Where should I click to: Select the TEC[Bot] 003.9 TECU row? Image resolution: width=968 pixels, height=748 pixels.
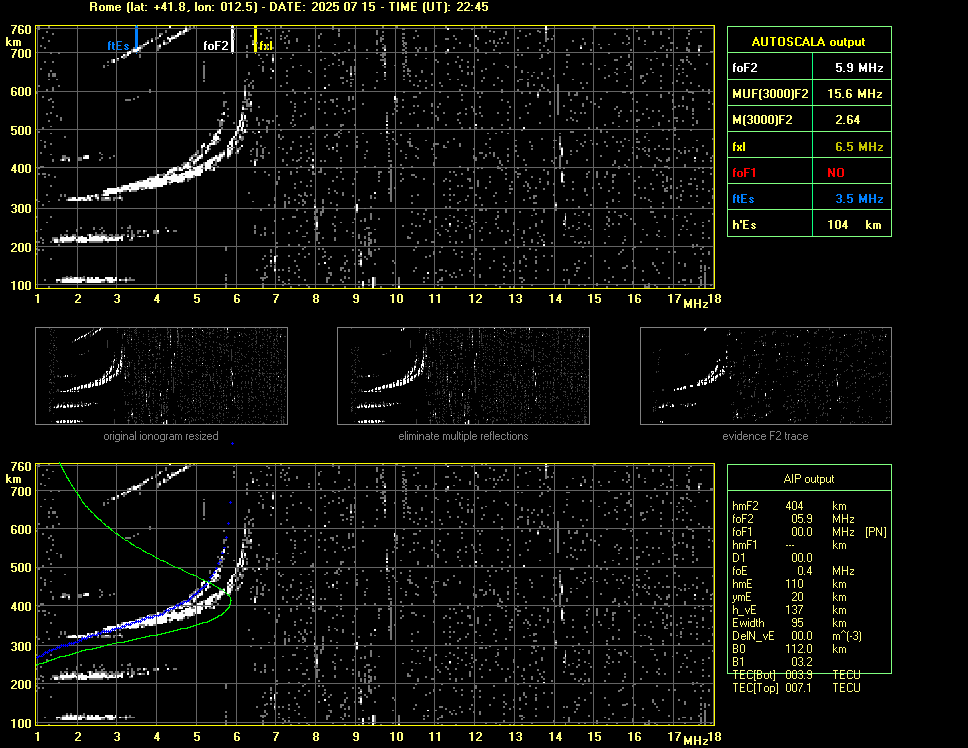(796, 675)
